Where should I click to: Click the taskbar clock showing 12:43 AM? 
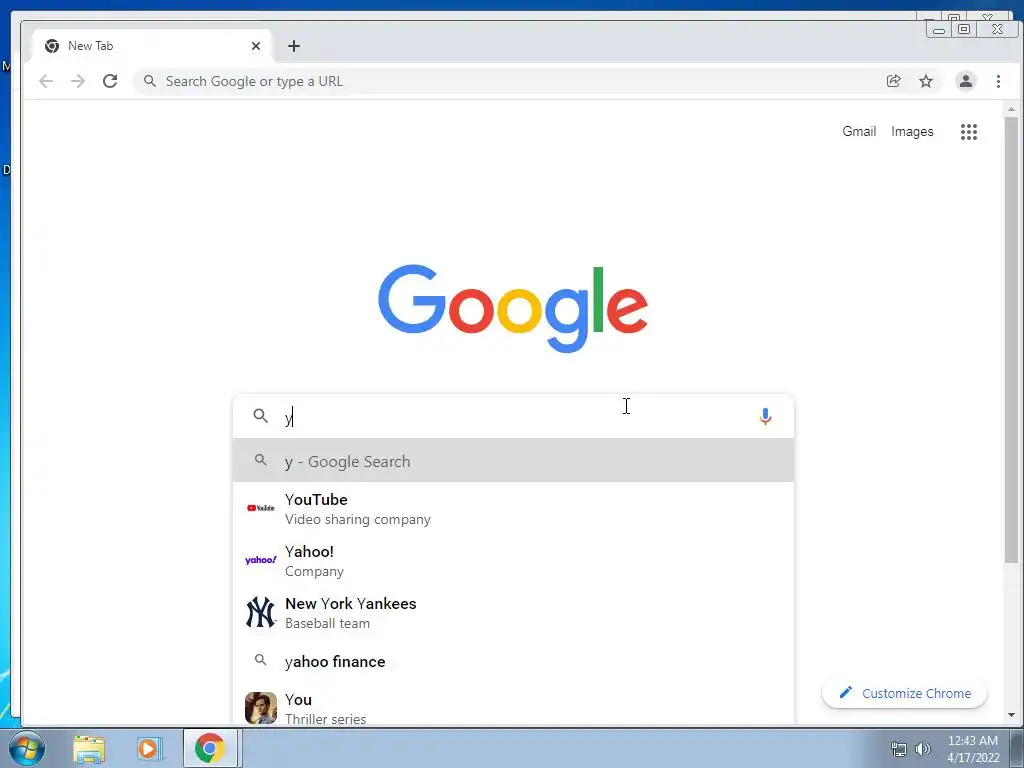[972, 749]
